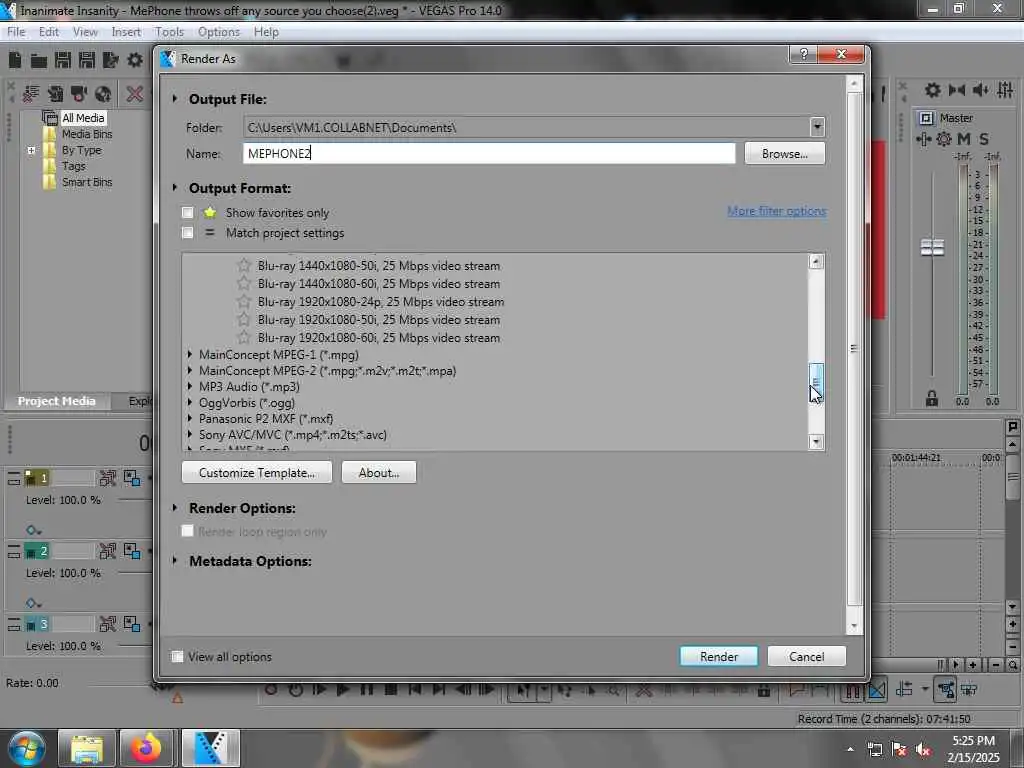Expand MP3 Audio (*.mp3) format group
1024x768 pixels.
tap(190, 387)
